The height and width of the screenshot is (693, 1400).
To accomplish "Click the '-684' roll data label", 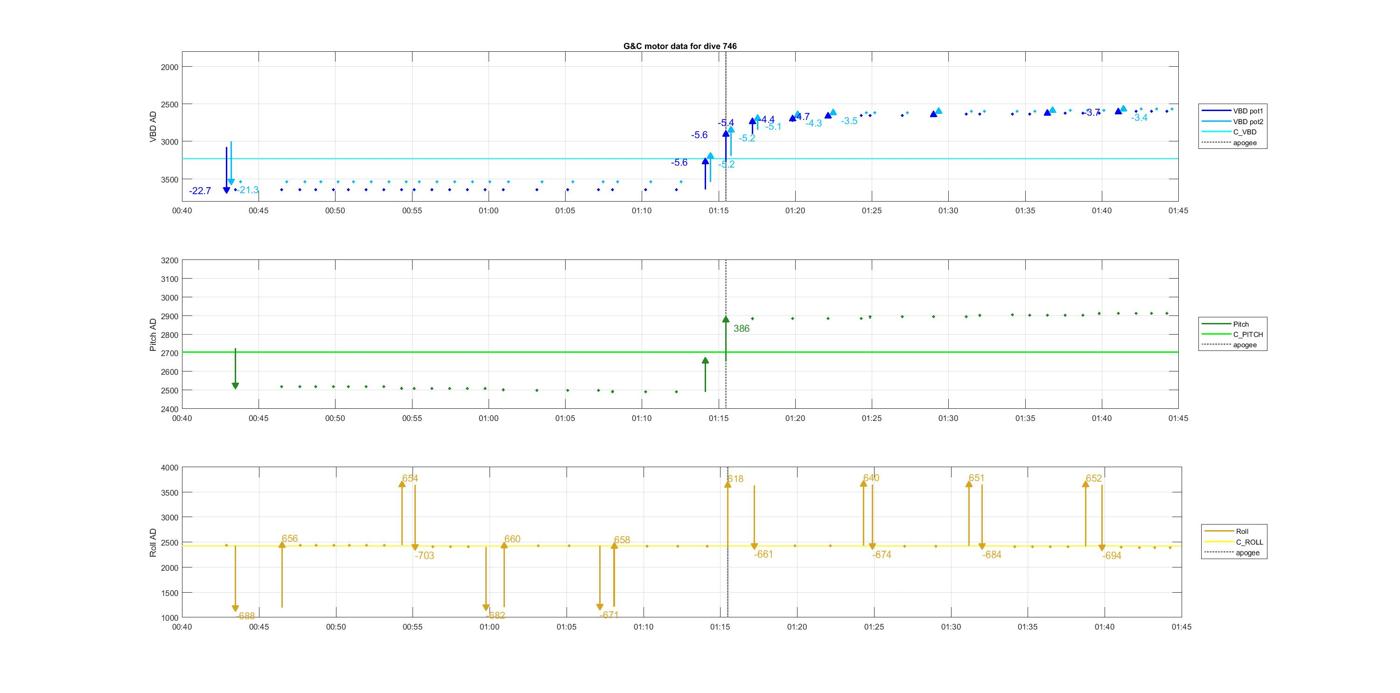I will pos(992,555).
